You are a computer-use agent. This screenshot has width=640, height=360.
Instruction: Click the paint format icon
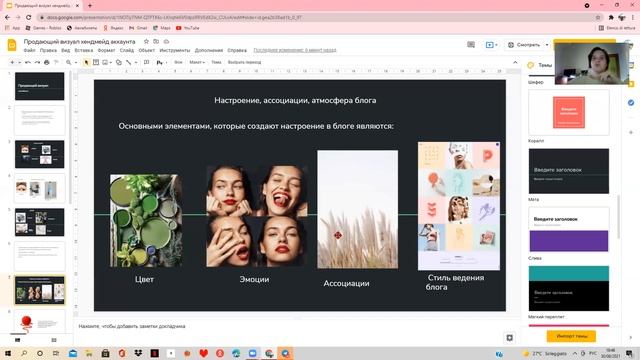[56, 62]
